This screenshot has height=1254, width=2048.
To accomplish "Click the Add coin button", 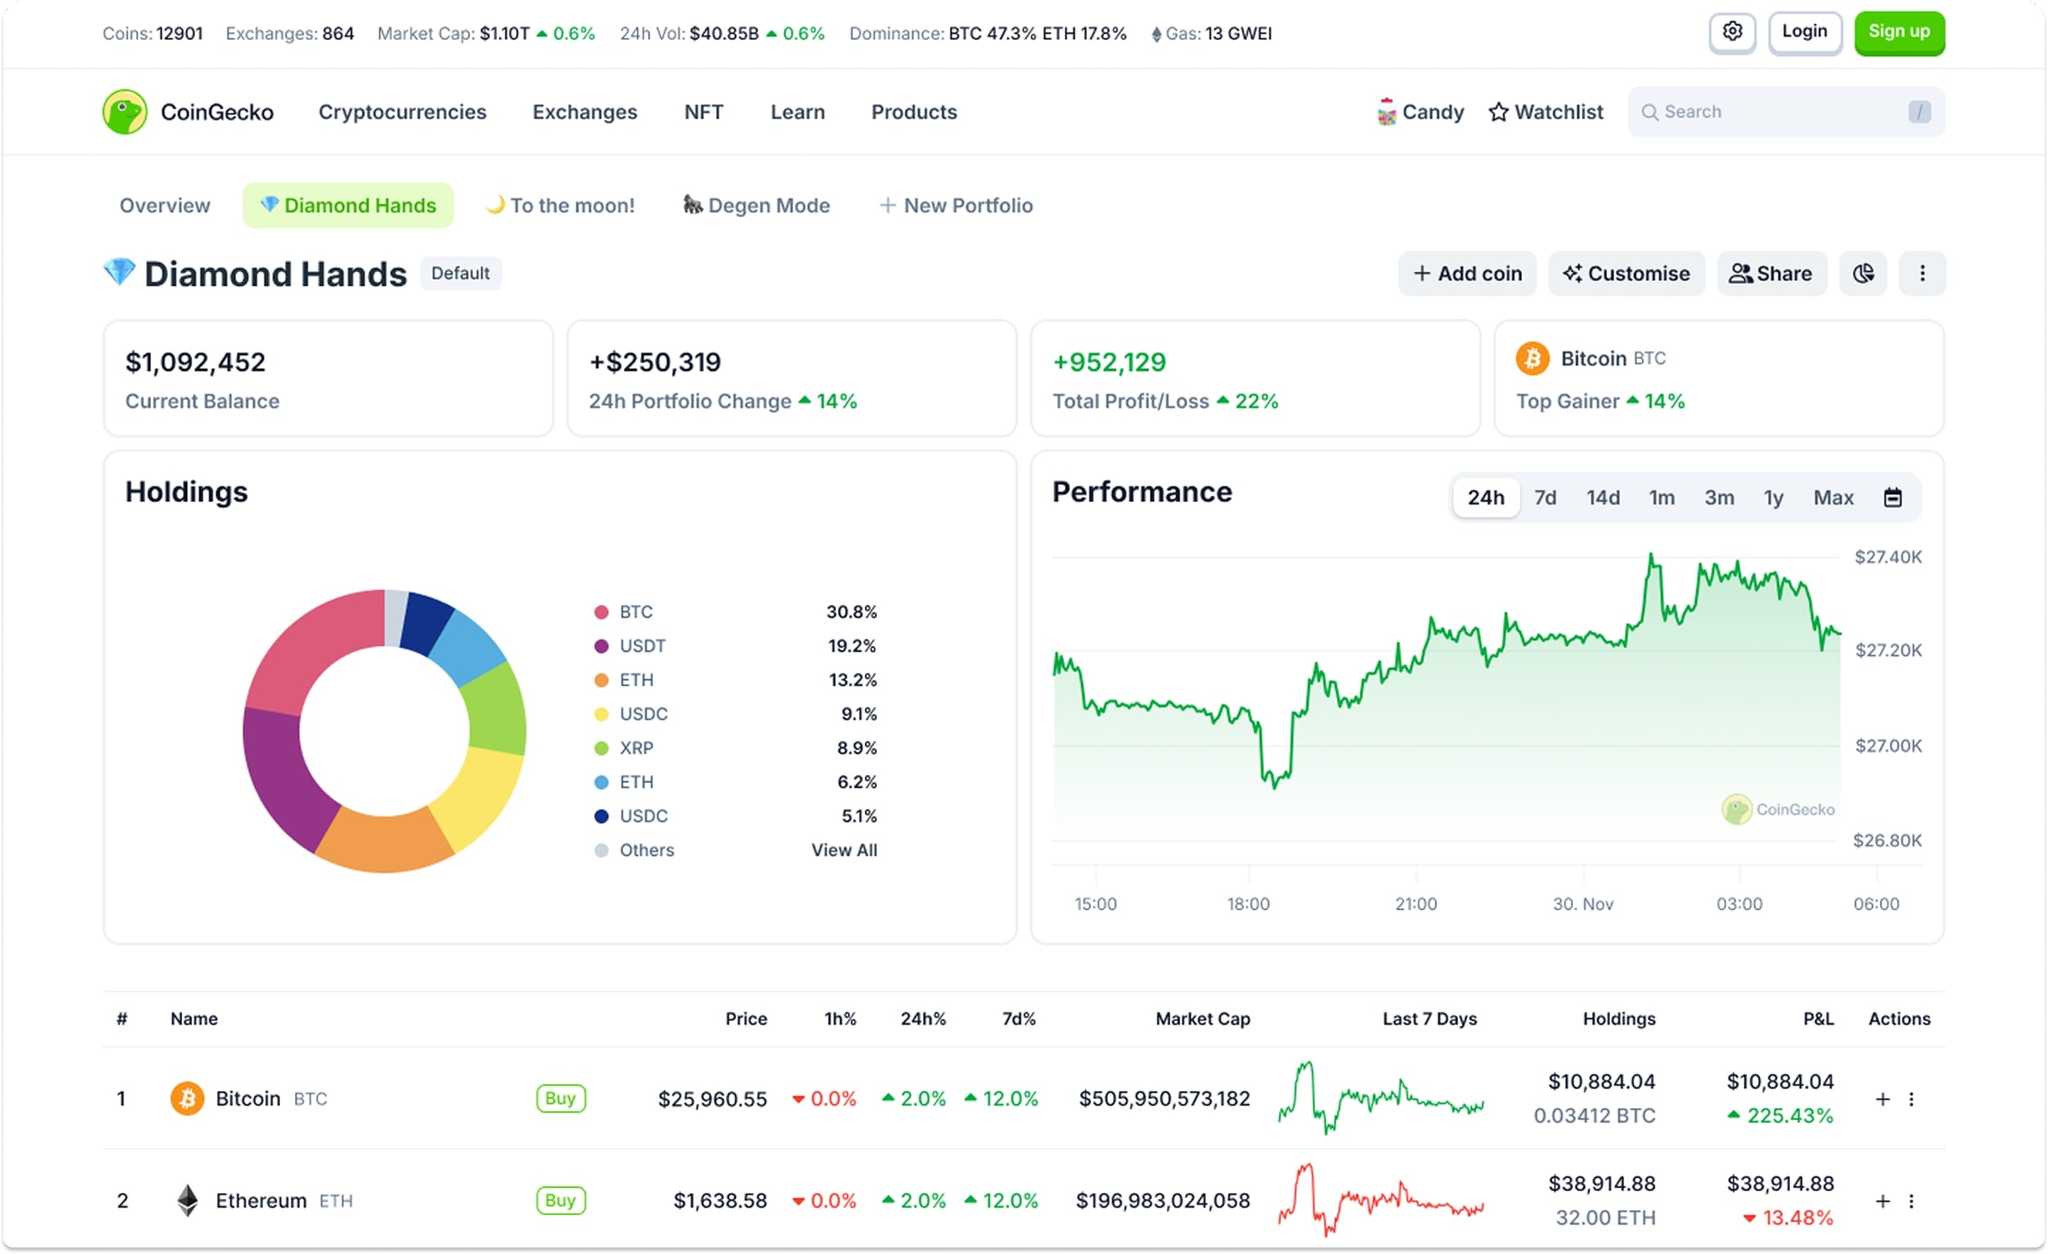I will [x=1467, y=273].
